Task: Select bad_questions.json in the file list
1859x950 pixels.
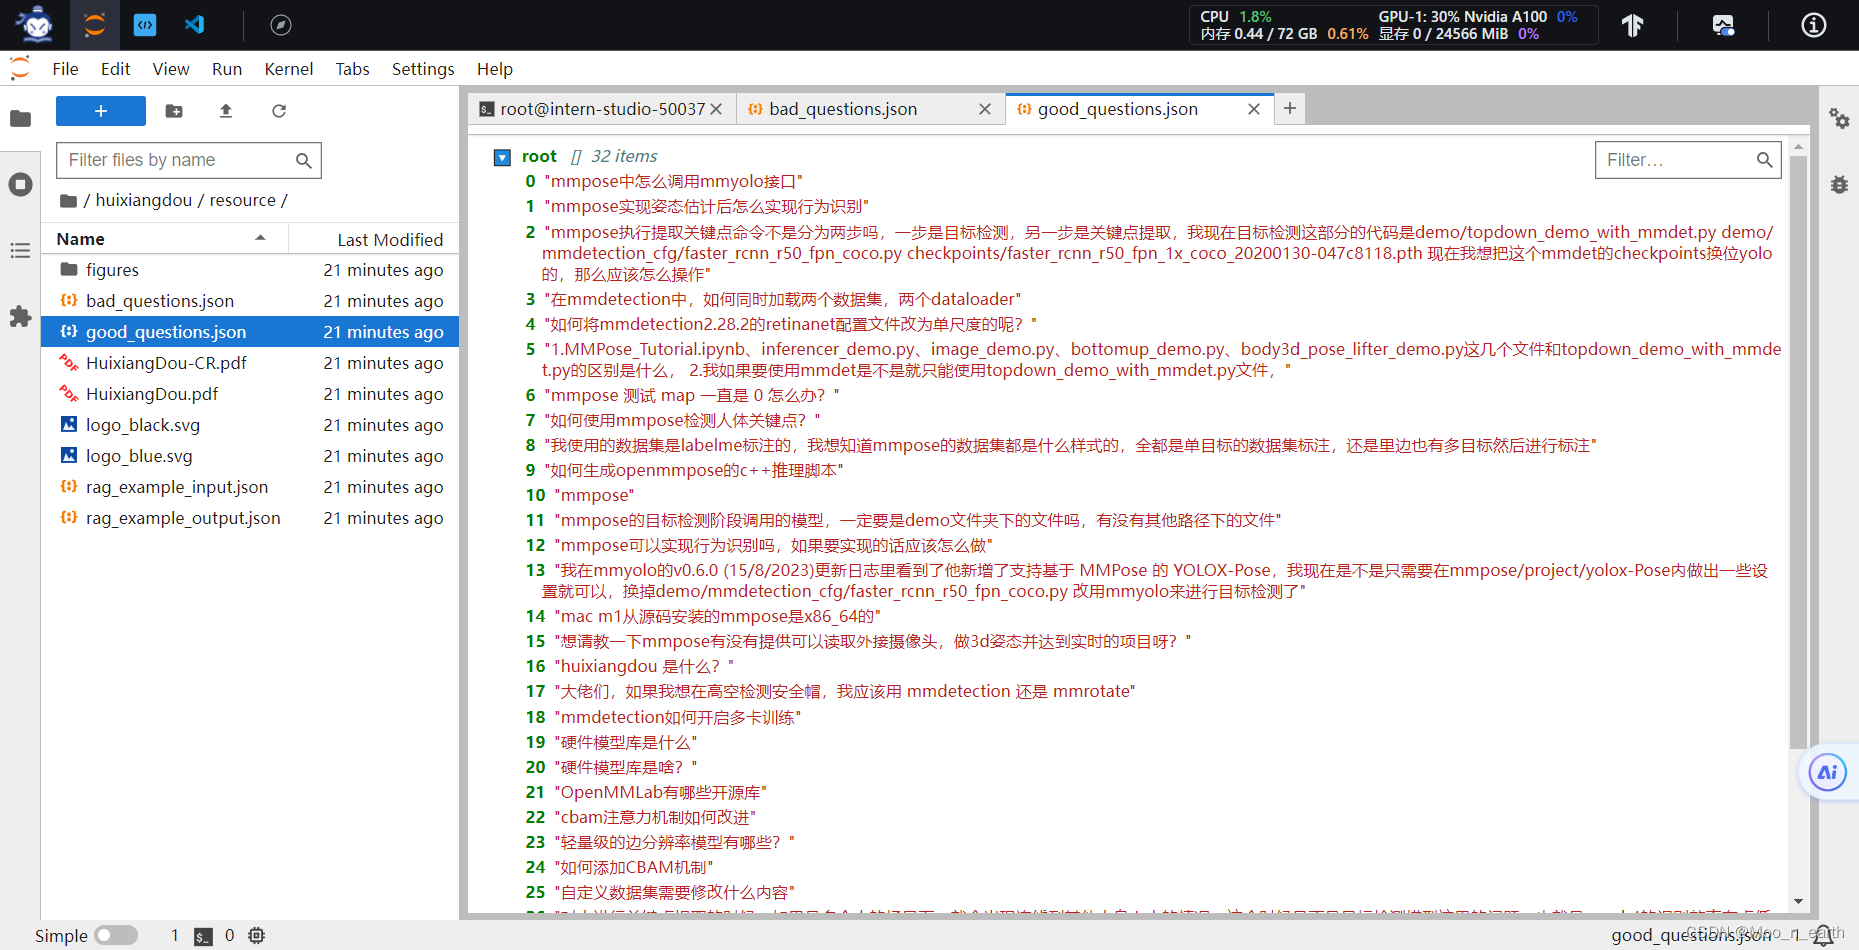Action: 250,301
